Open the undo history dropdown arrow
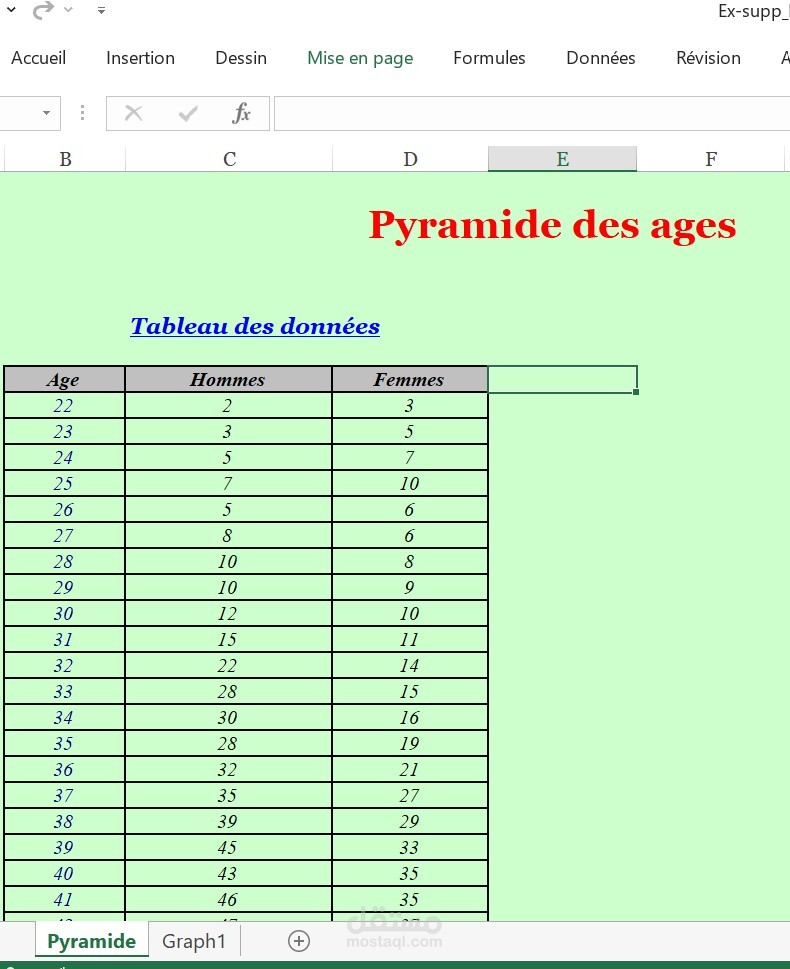This screenshot has height=969, width=790. [11, 10]
